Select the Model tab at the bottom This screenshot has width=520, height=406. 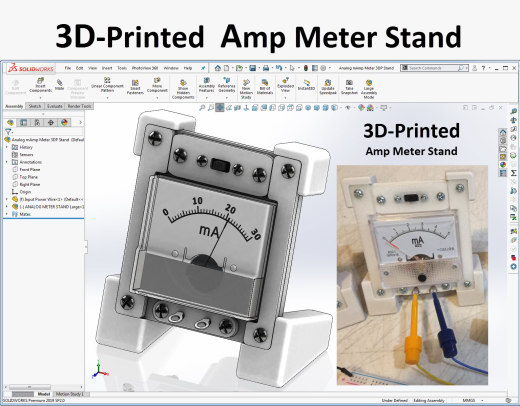tap(44, 394)
